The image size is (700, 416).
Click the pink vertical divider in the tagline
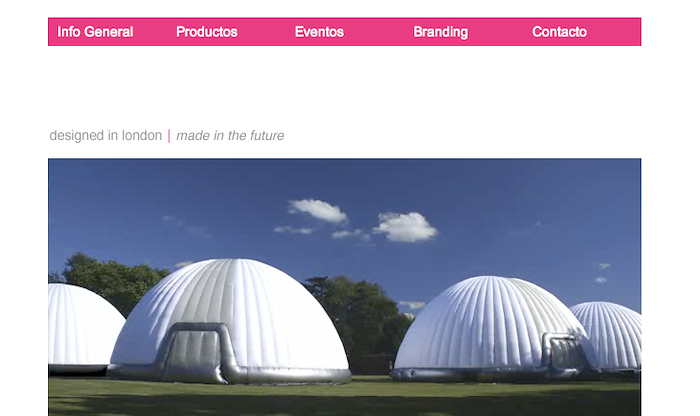coord(169,136)
